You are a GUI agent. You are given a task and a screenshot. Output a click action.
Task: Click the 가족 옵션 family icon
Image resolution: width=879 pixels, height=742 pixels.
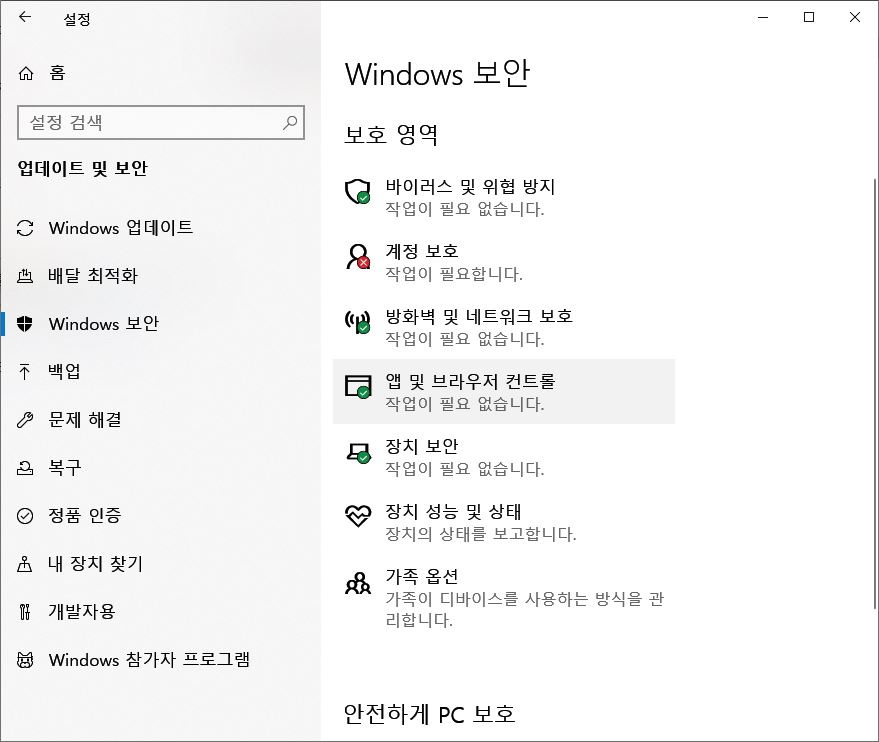click(x=358, y=583)
